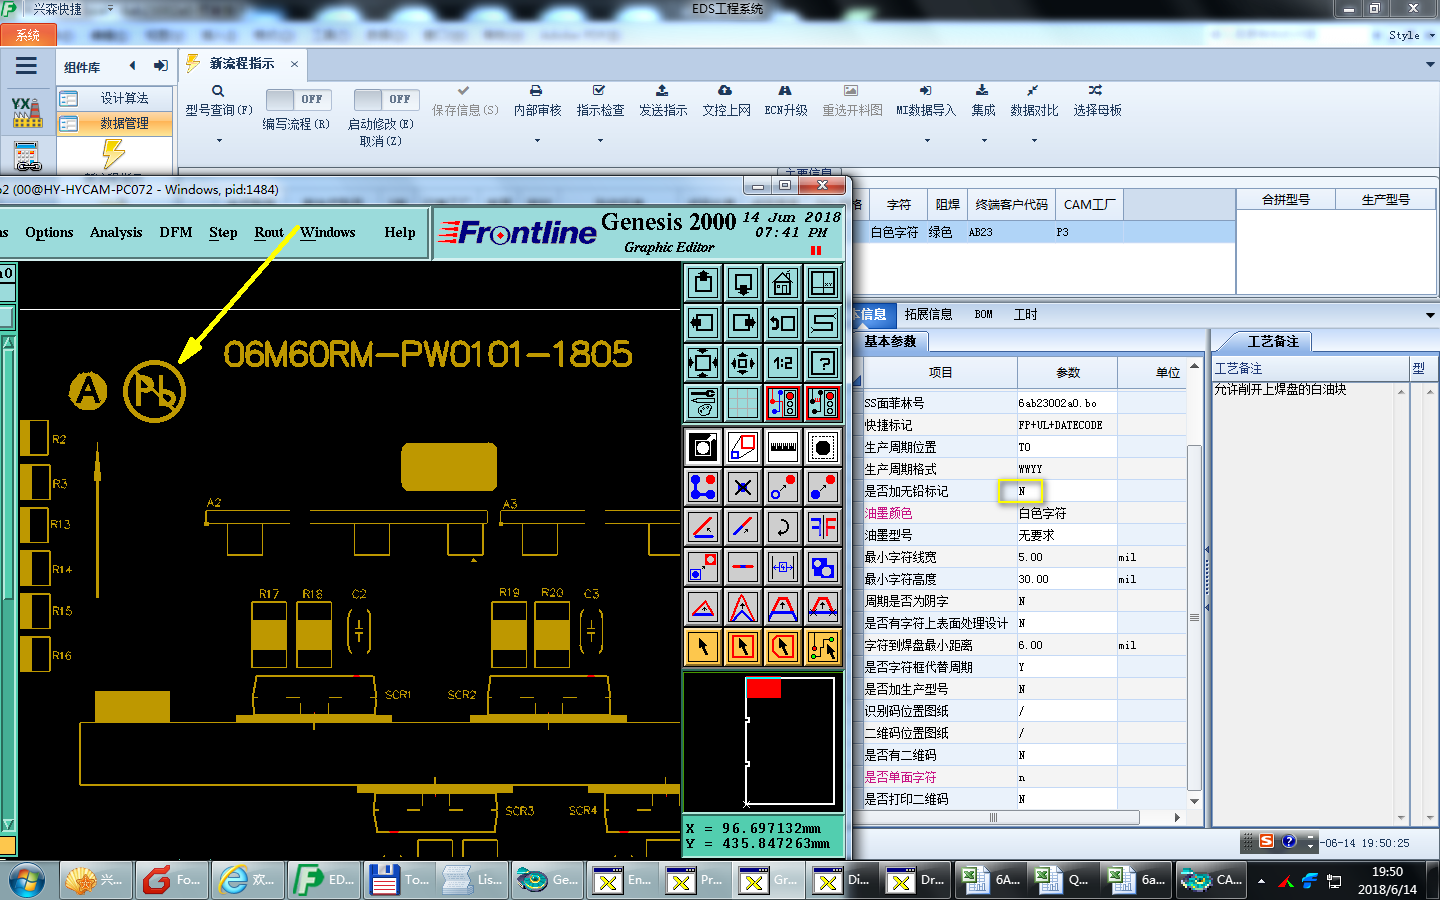This screenshot has width=1440, height=900.
Task: Click the 参数 column header
Action: [x=1067, y=372]
